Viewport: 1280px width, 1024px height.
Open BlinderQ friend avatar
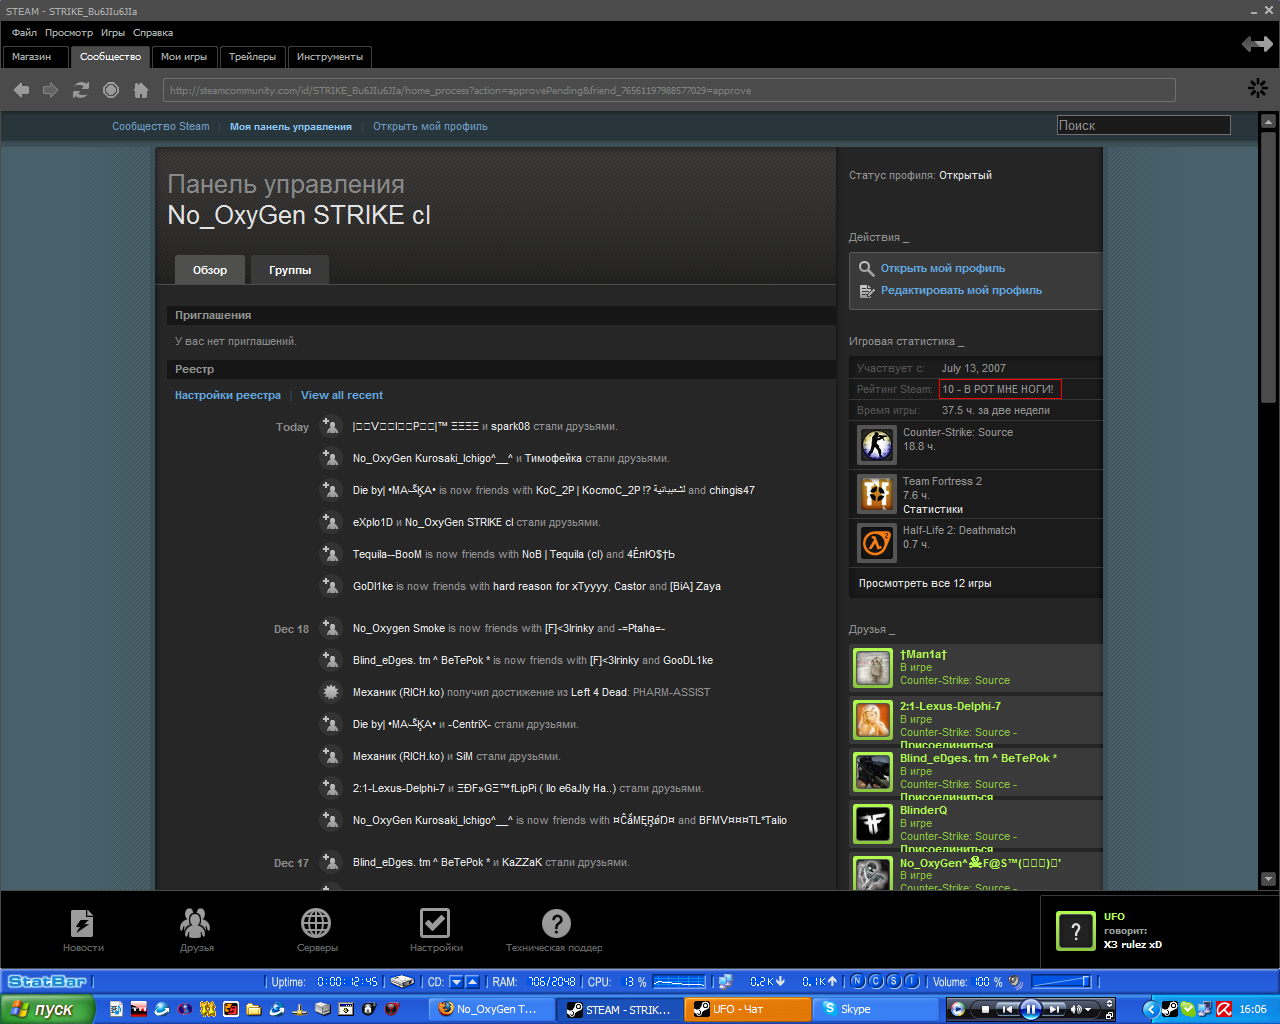tap(873, 824)
